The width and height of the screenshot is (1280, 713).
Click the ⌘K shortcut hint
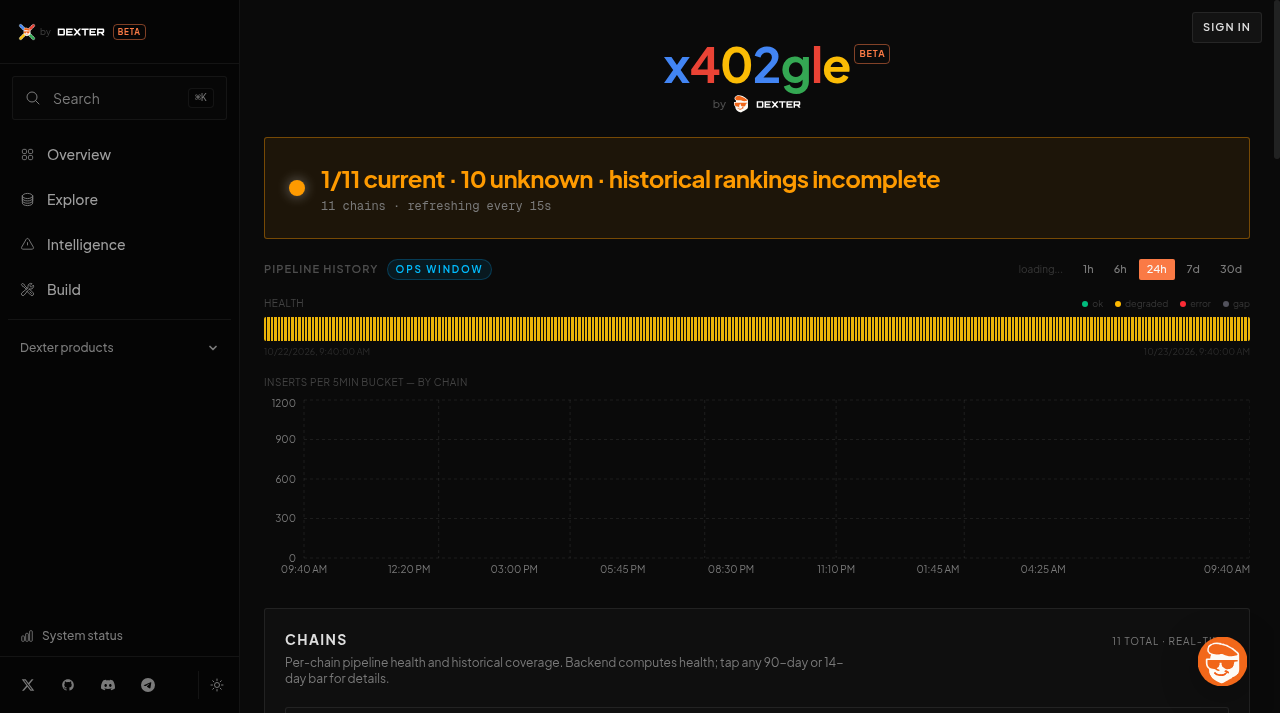coord(201,98)
